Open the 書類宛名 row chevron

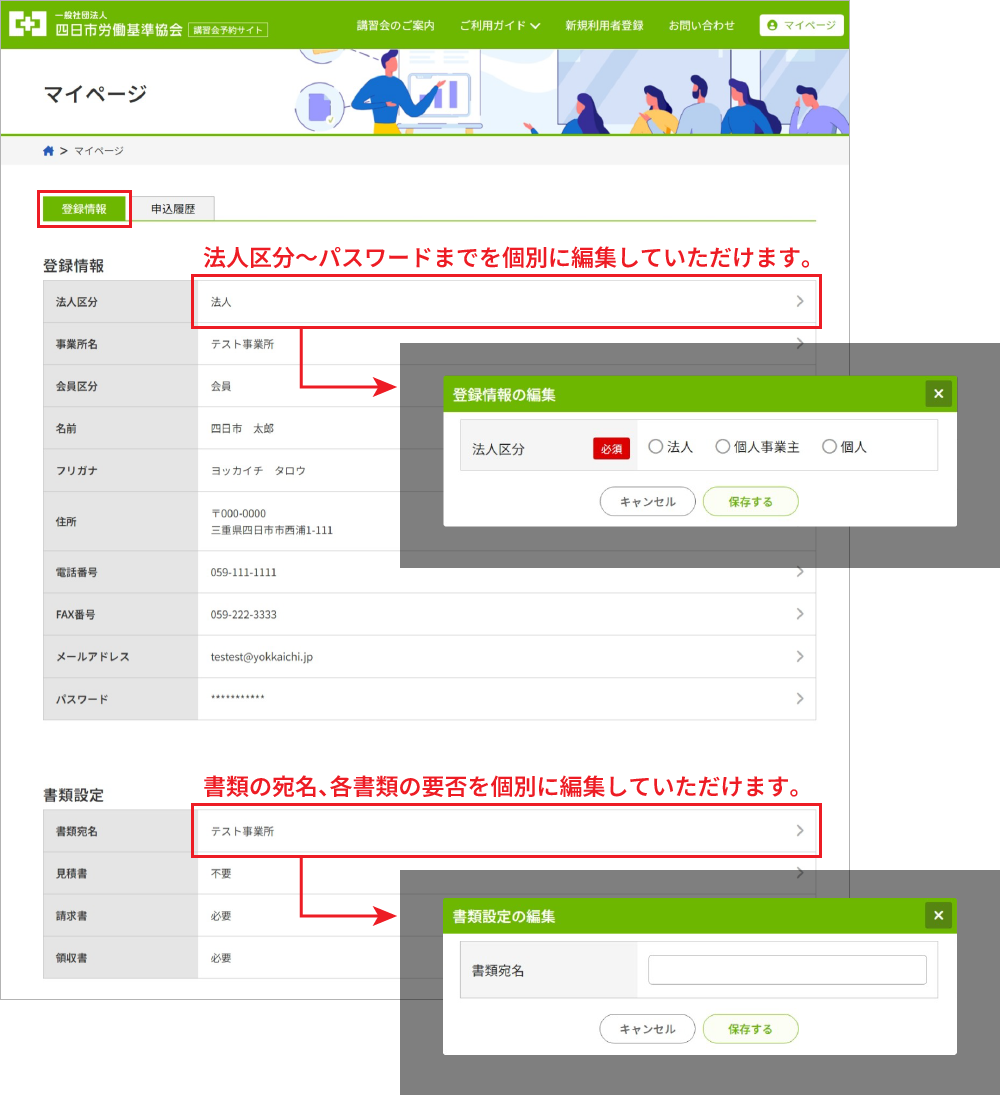[800, 831]
